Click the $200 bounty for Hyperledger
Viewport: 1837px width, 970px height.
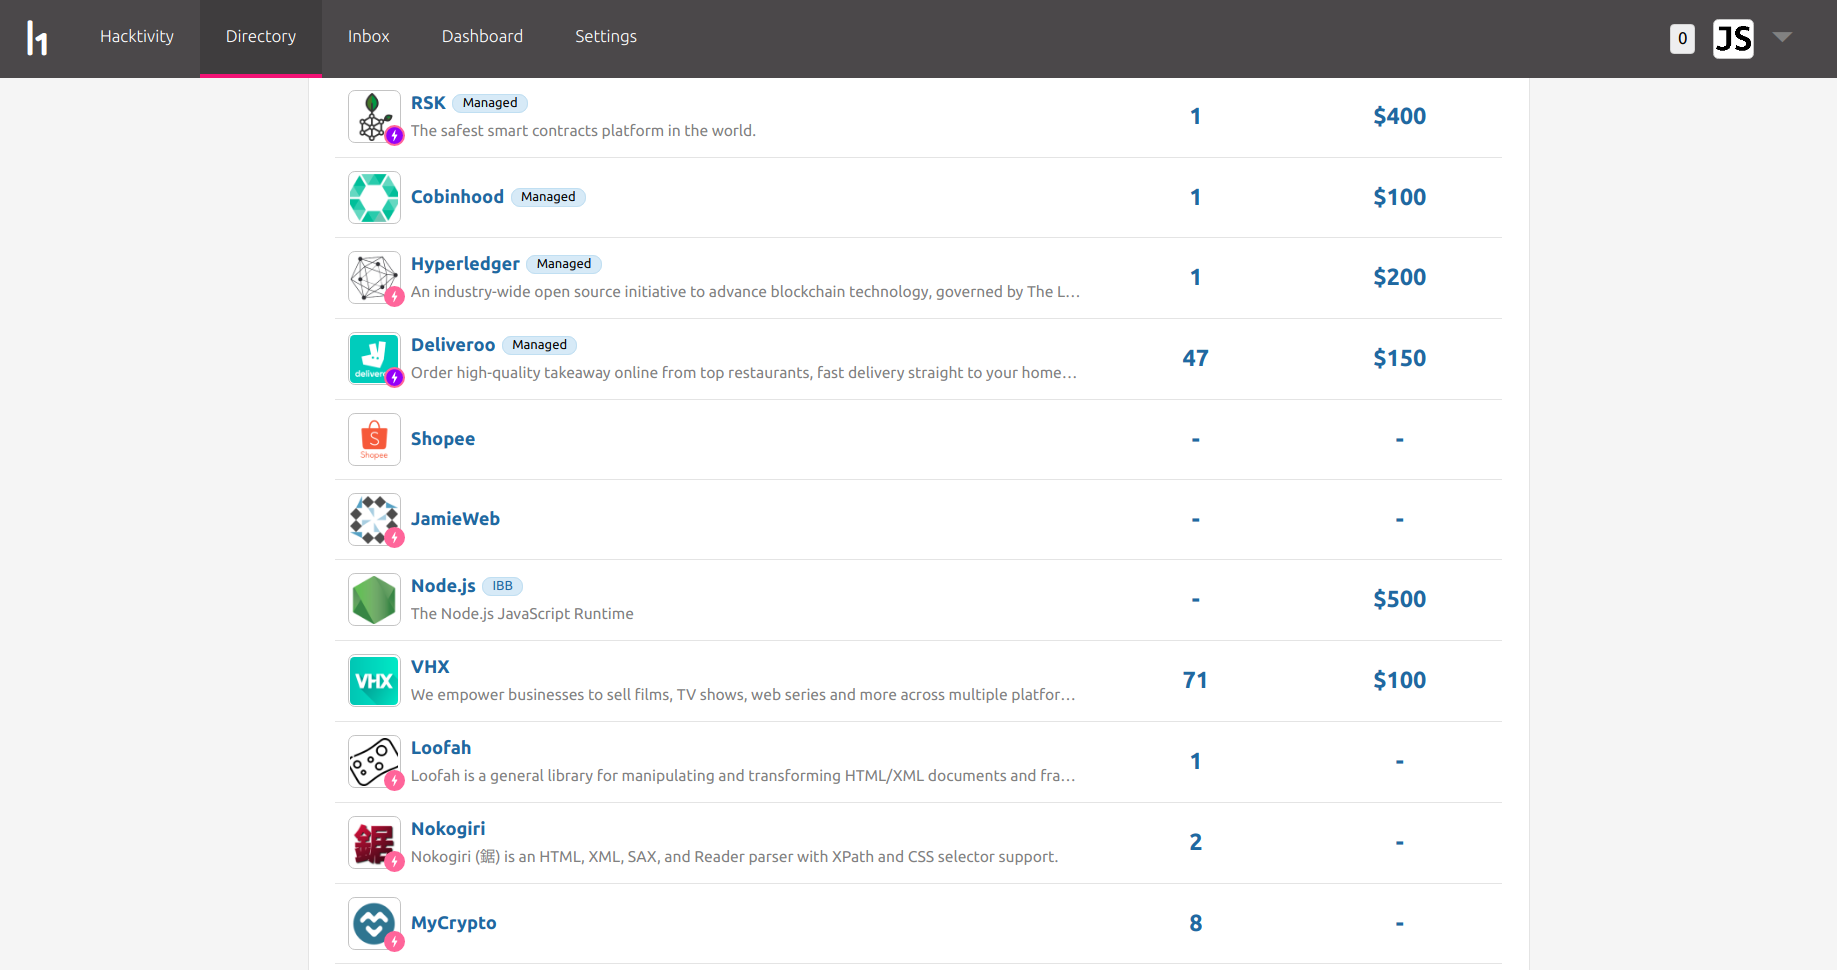[1399, 277]
